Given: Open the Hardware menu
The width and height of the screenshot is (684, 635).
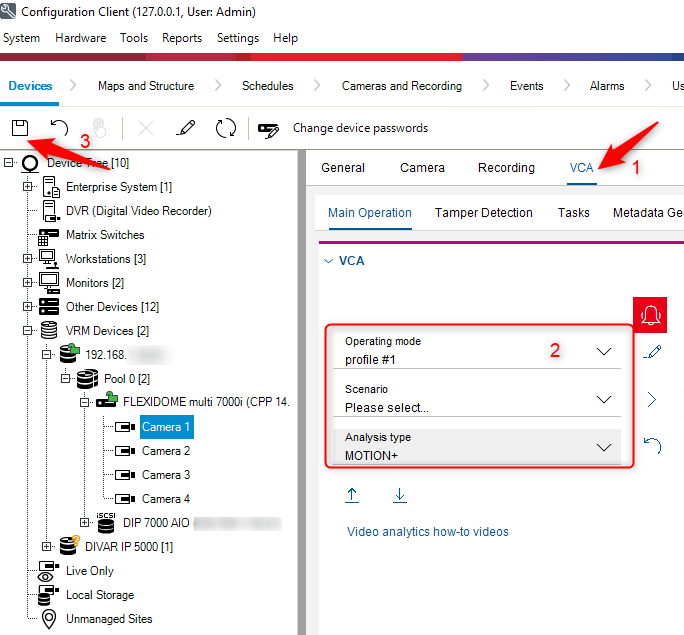Looking at the screenshot, I should point(80,38).
